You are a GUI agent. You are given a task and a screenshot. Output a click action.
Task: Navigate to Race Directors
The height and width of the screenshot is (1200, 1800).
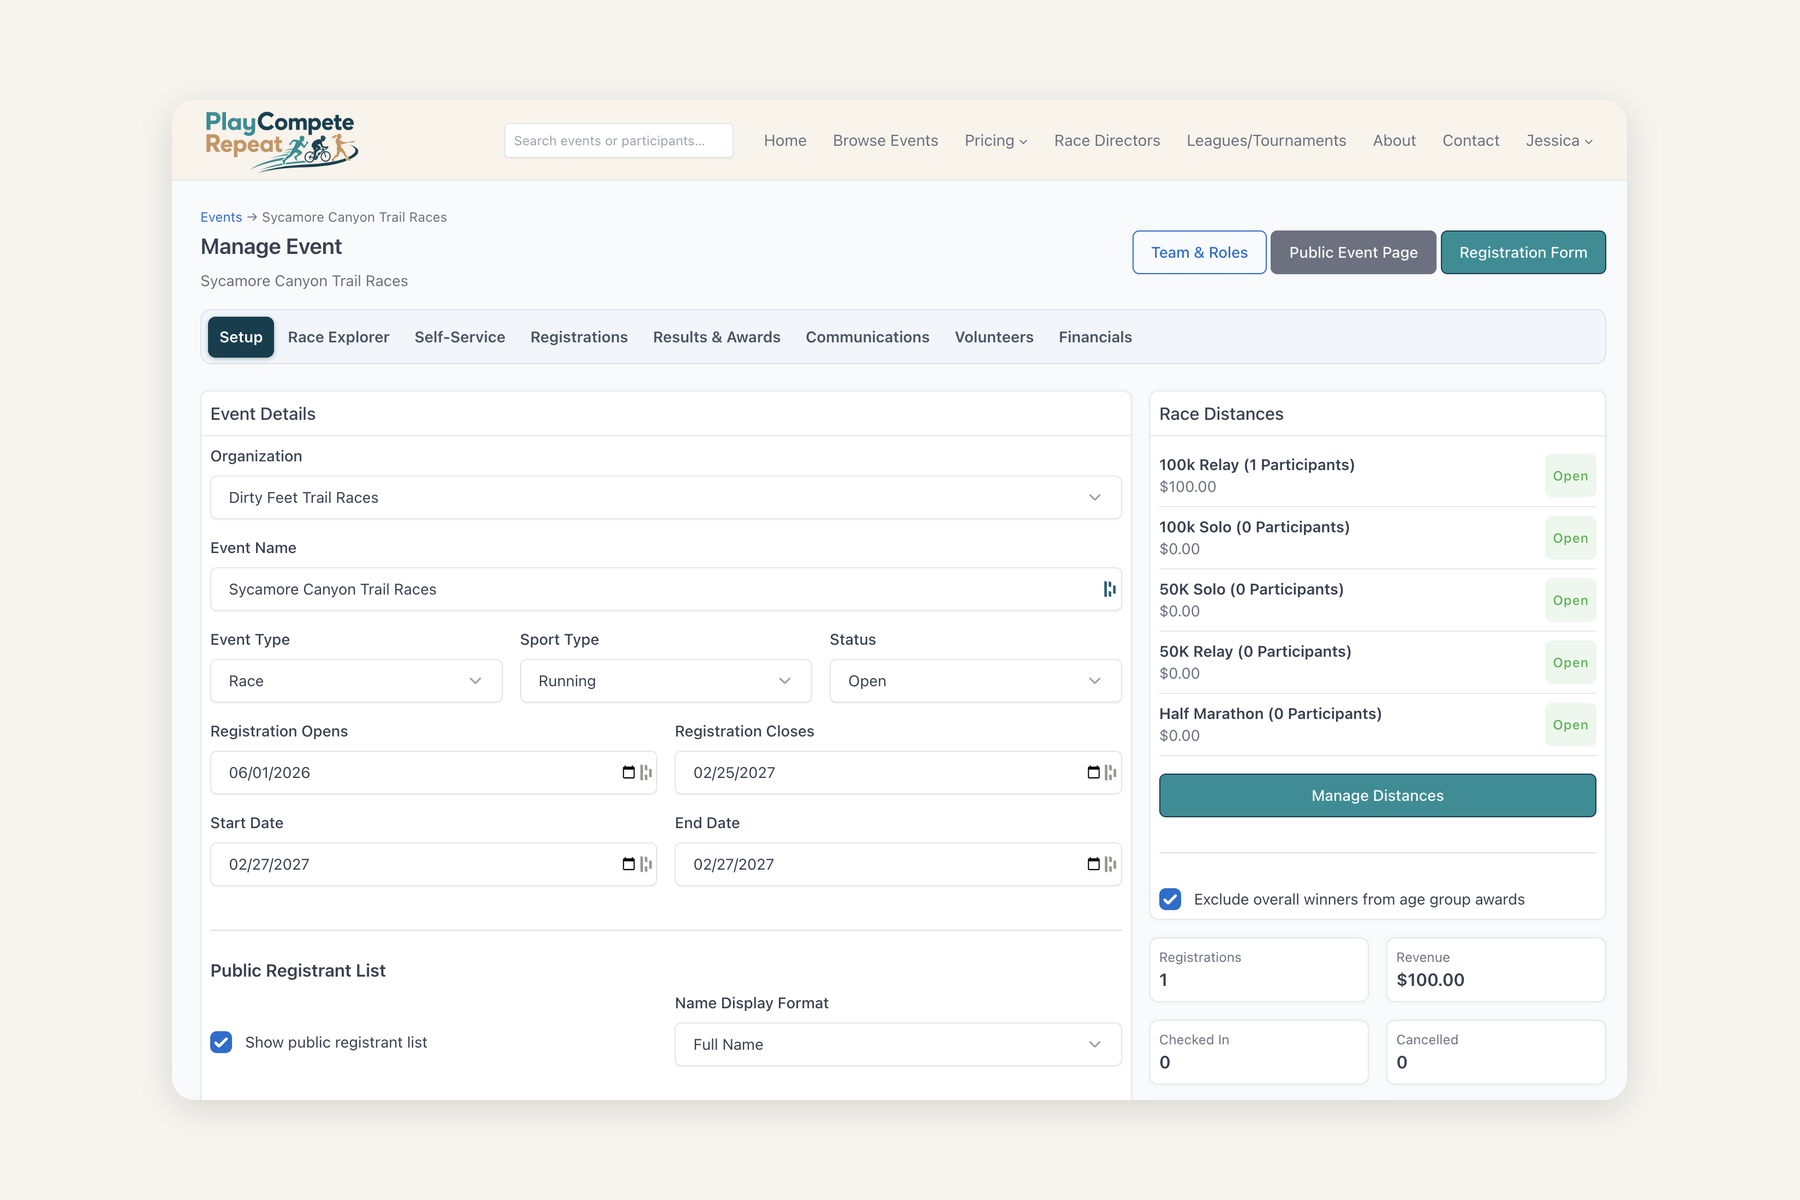[1107, 141]
